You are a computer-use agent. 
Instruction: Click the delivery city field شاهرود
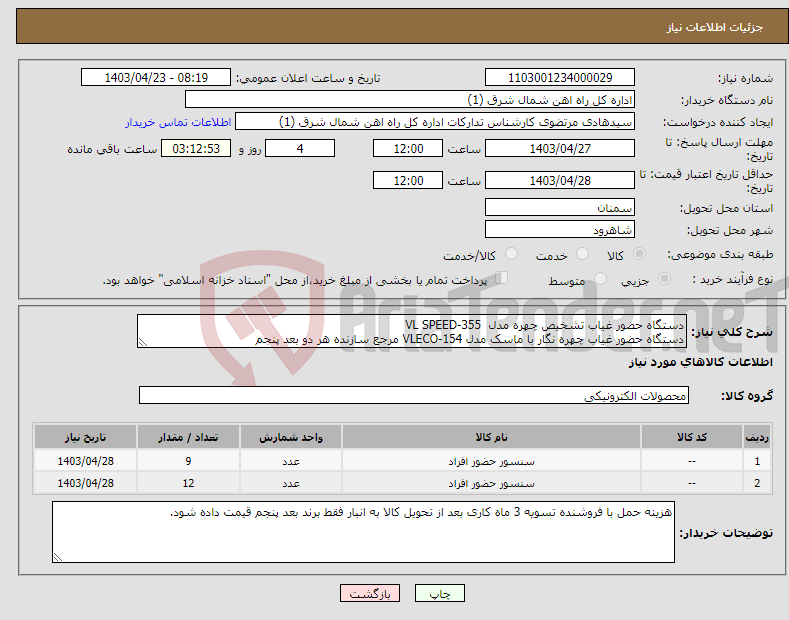click(x=560, y=229)
